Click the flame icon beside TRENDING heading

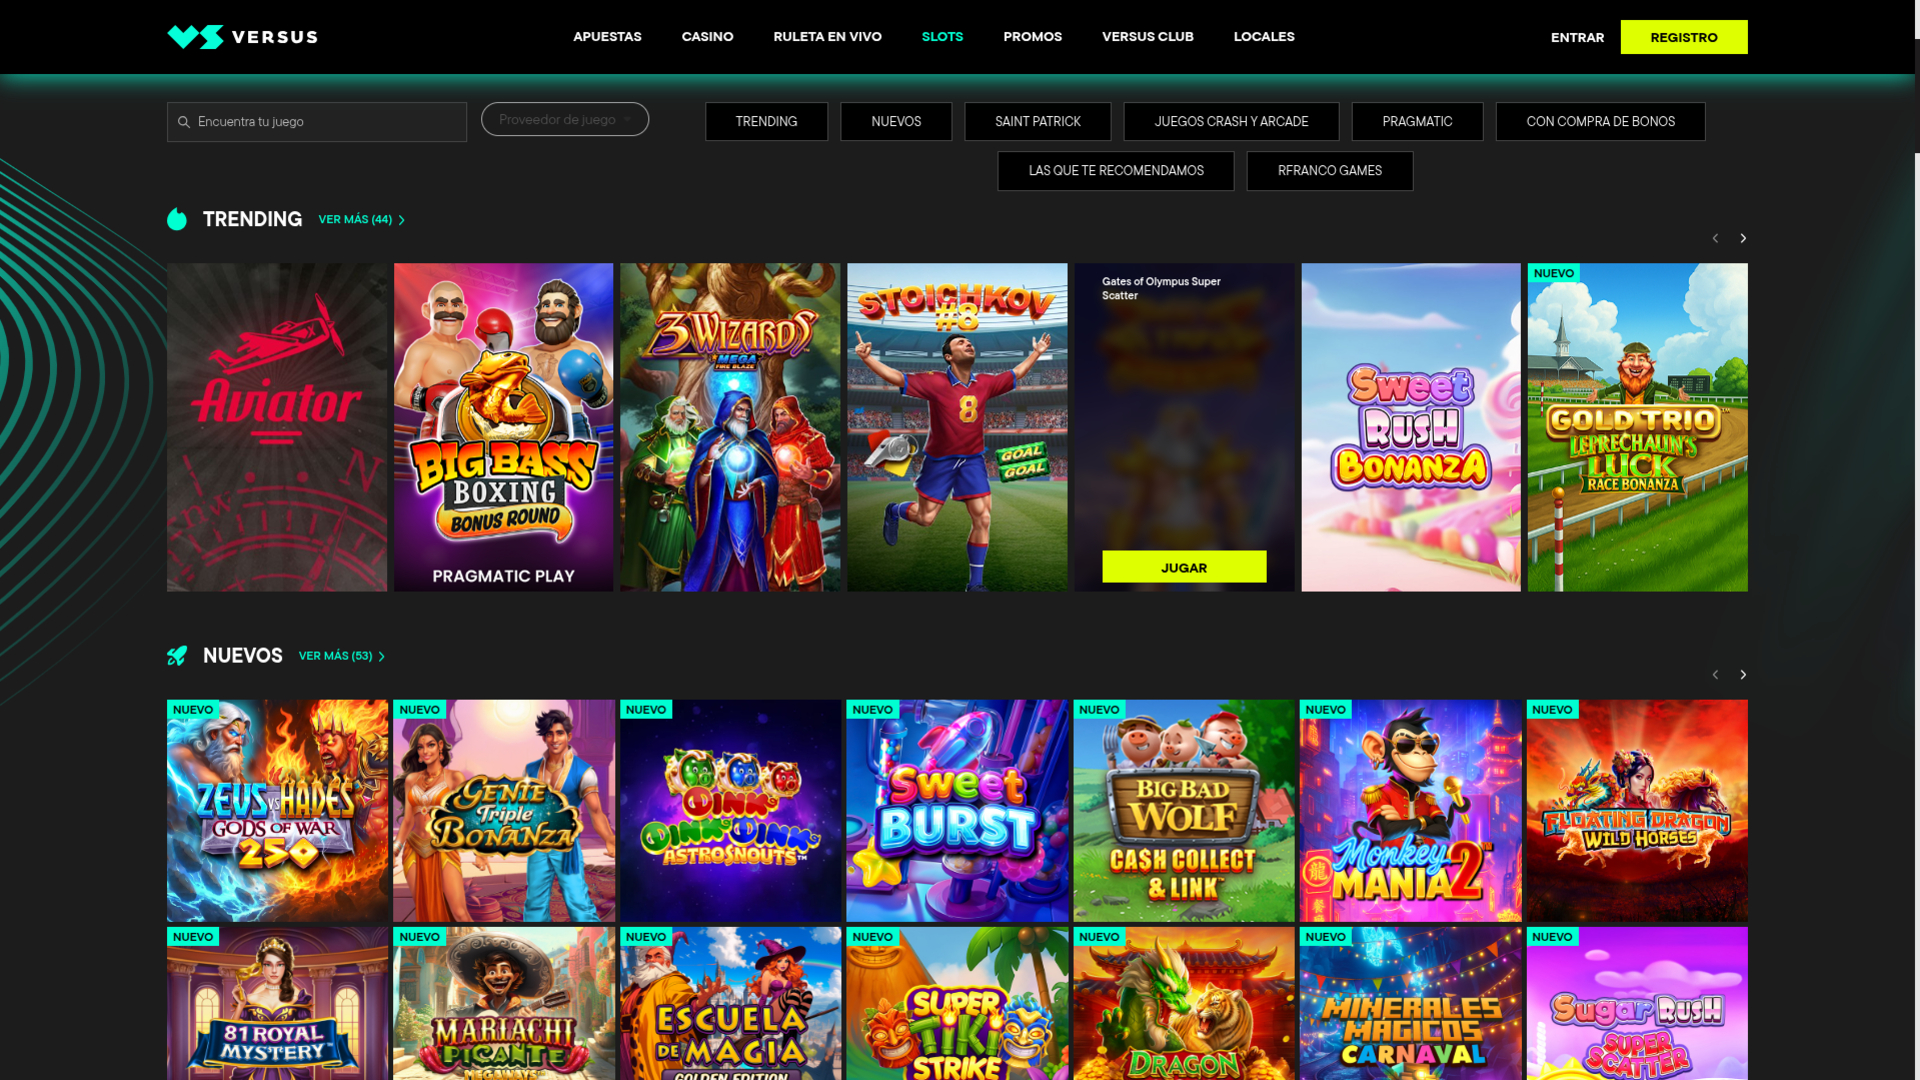click(x=176, y=219)
